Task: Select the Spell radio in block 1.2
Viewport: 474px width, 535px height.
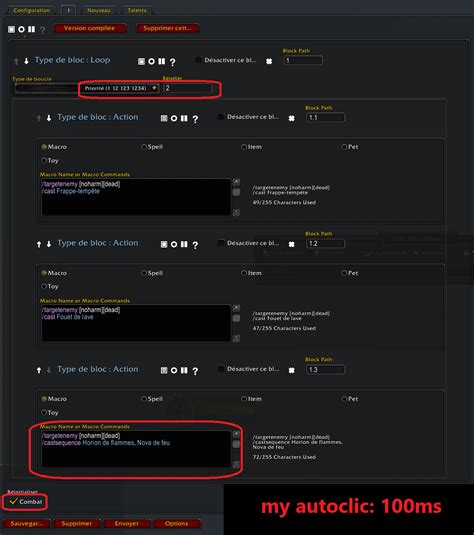Action: [144, 273]
